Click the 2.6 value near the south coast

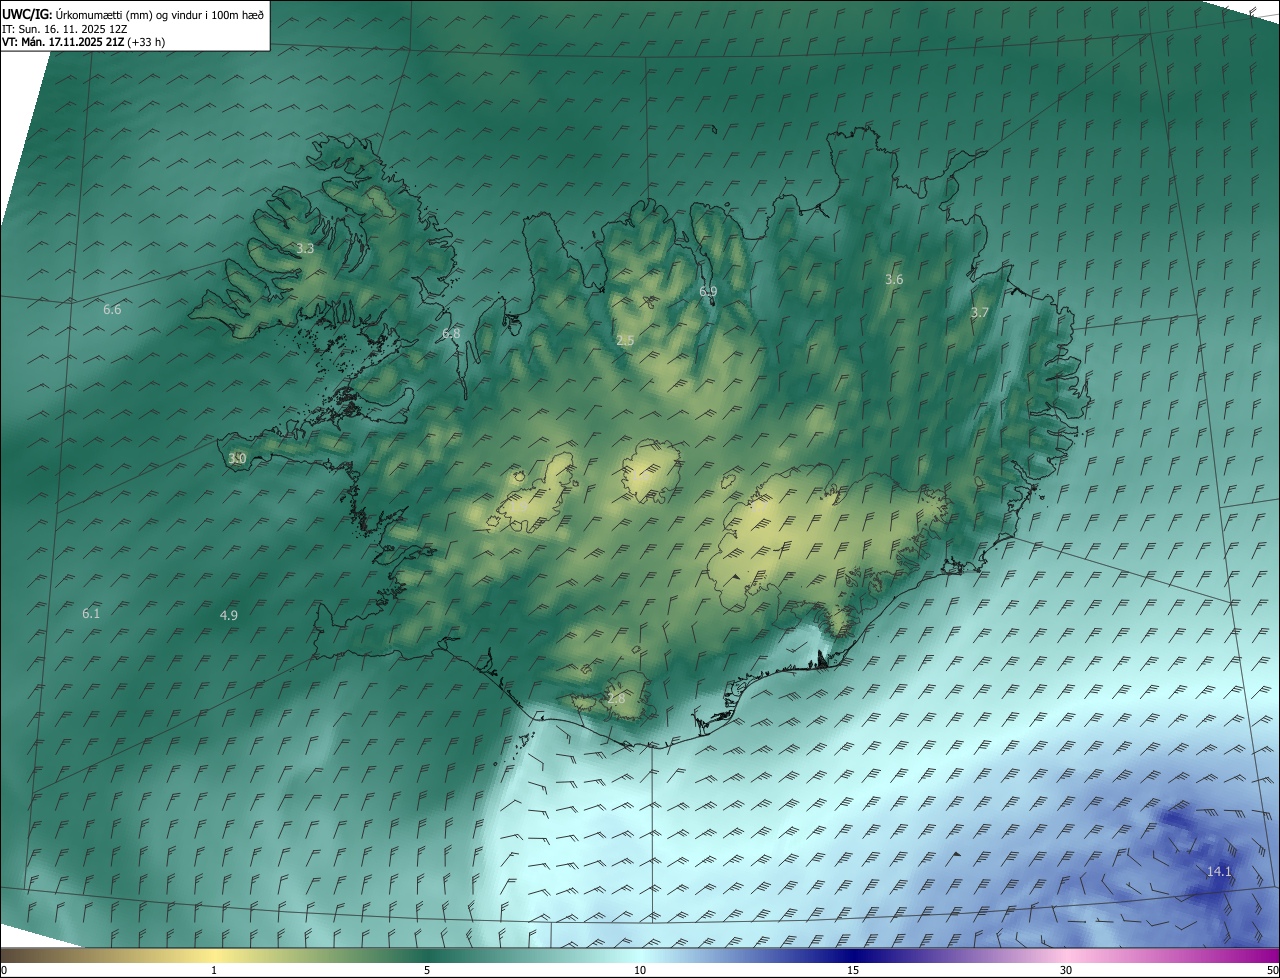pos(616,698)
